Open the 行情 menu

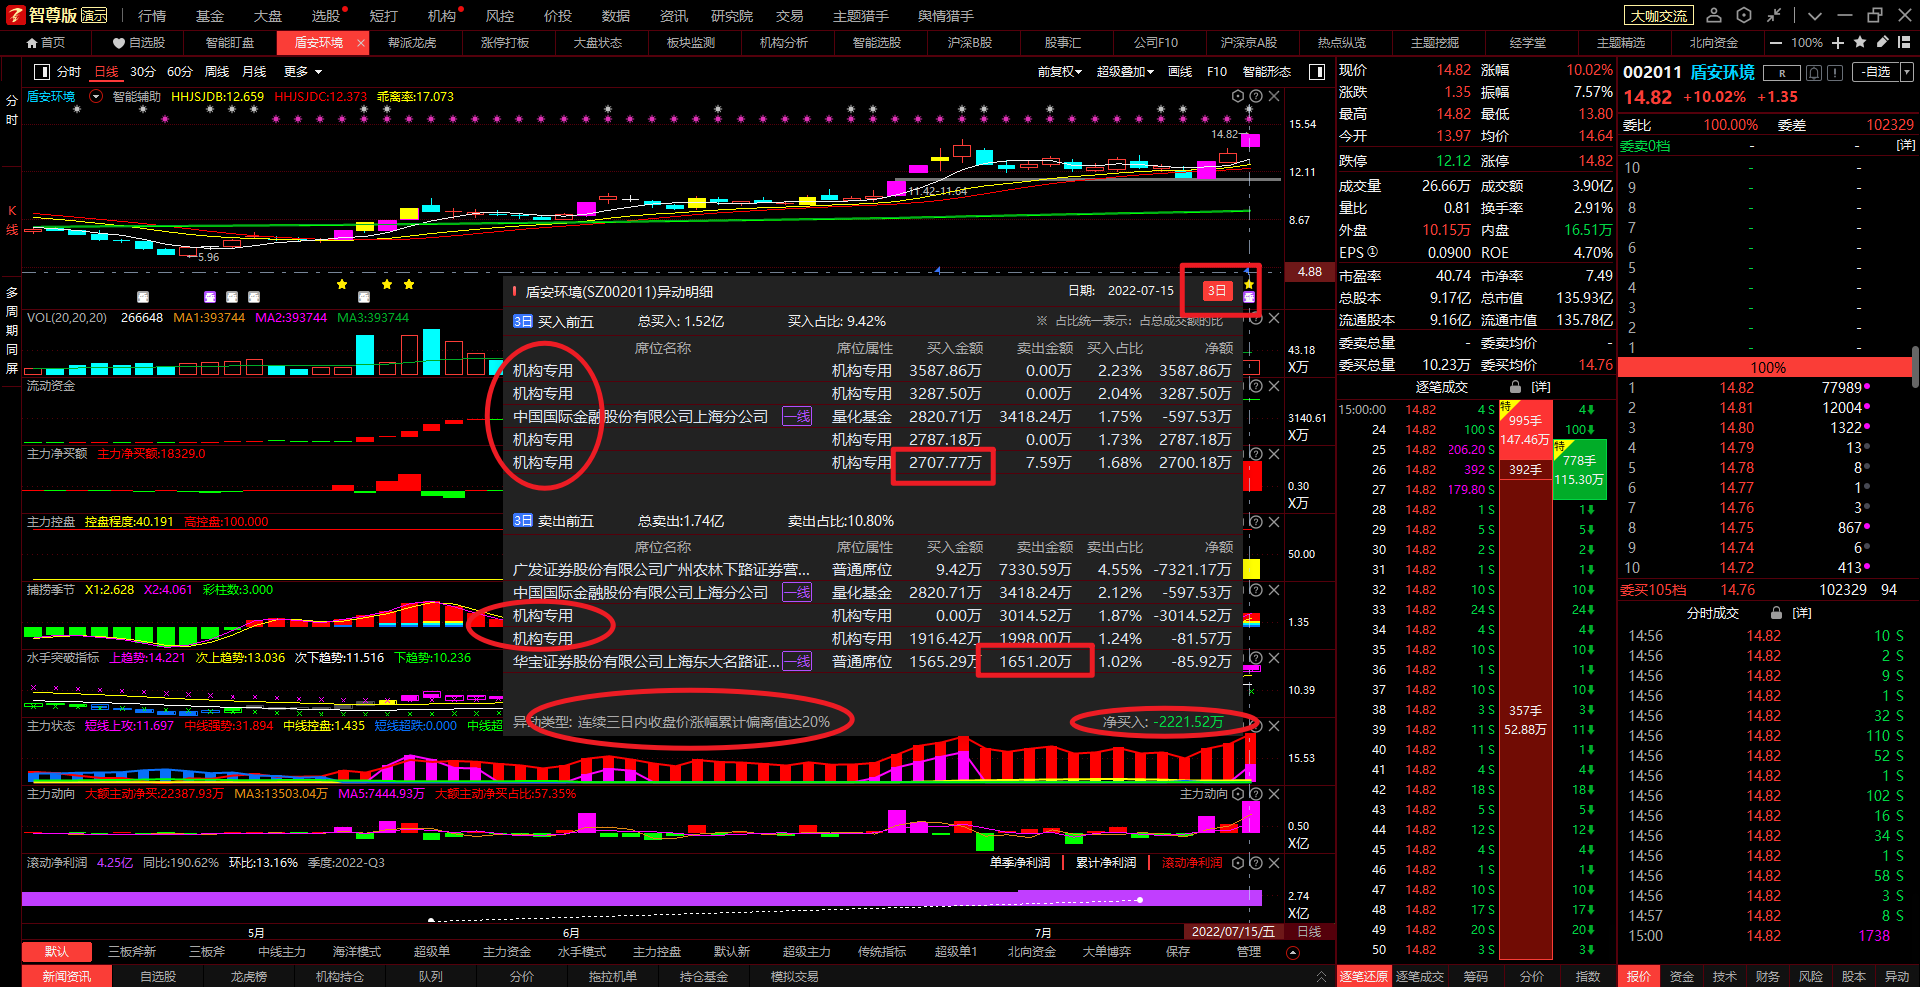(152, 16)
